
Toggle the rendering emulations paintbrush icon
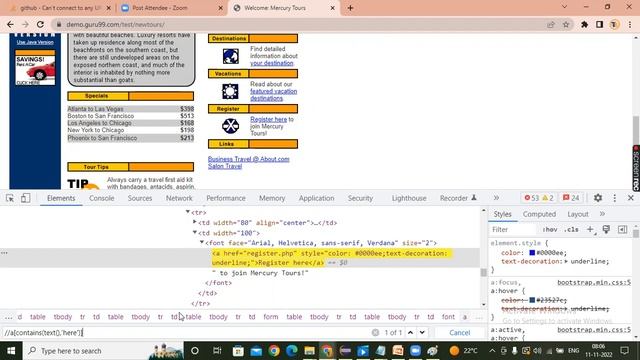pyautogui.click(x=606, y=230)
